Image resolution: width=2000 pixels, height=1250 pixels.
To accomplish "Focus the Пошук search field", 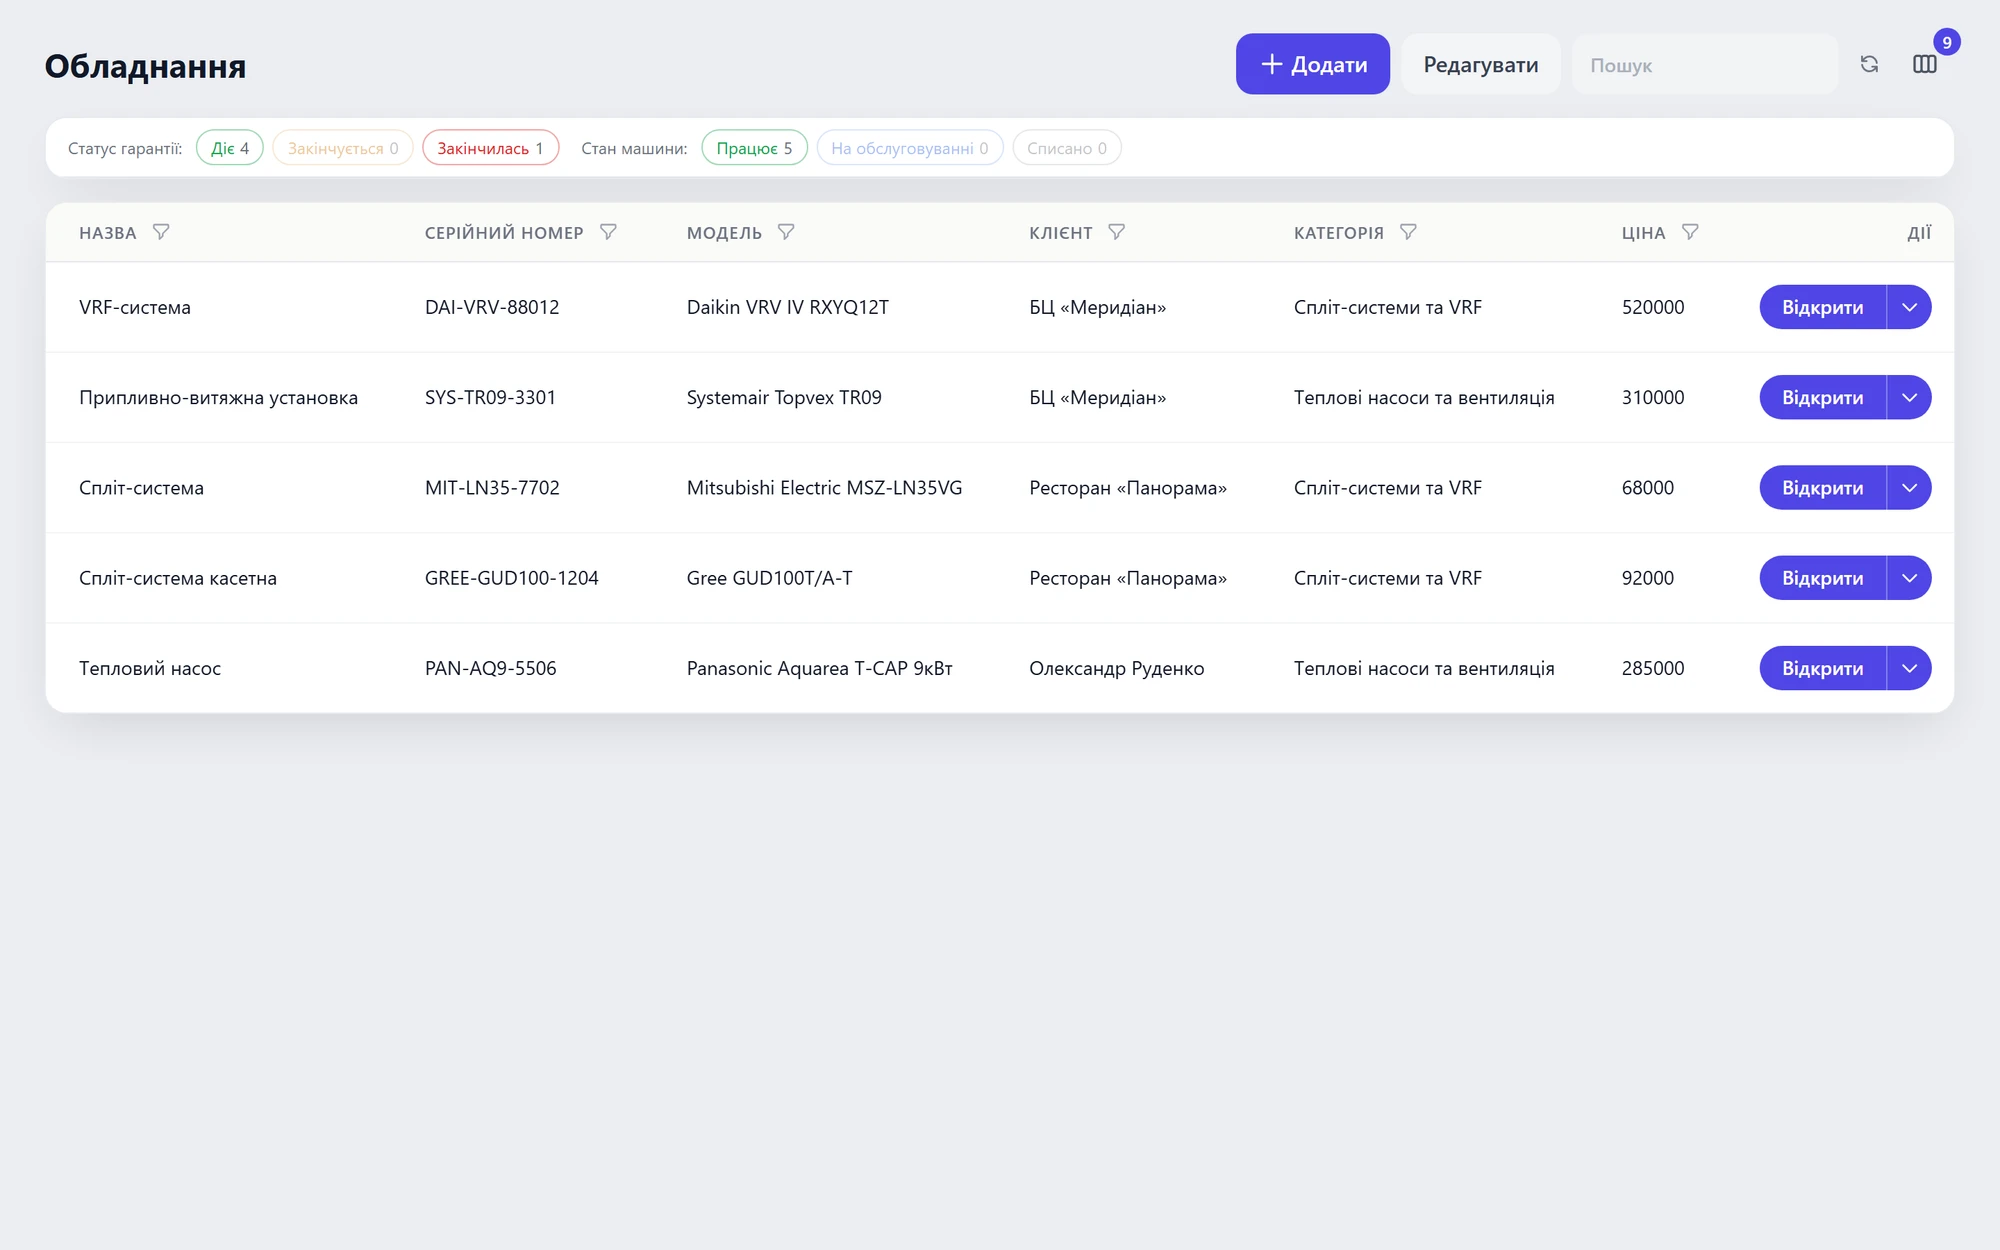I will 1705,64.
